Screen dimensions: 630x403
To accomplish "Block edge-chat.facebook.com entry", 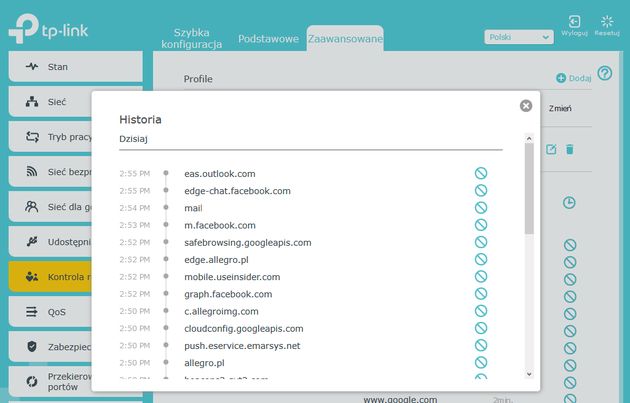I will pos(481,190).
